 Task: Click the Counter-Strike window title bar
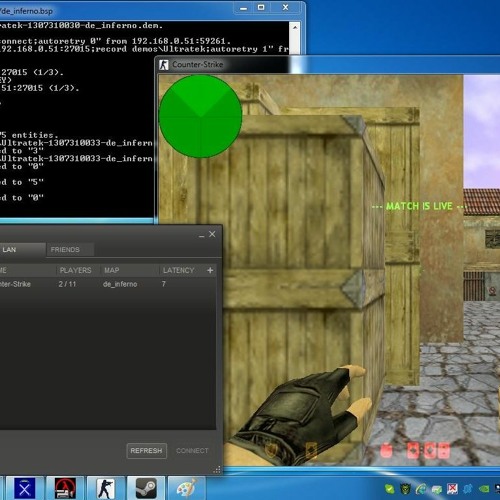(328, 65)
